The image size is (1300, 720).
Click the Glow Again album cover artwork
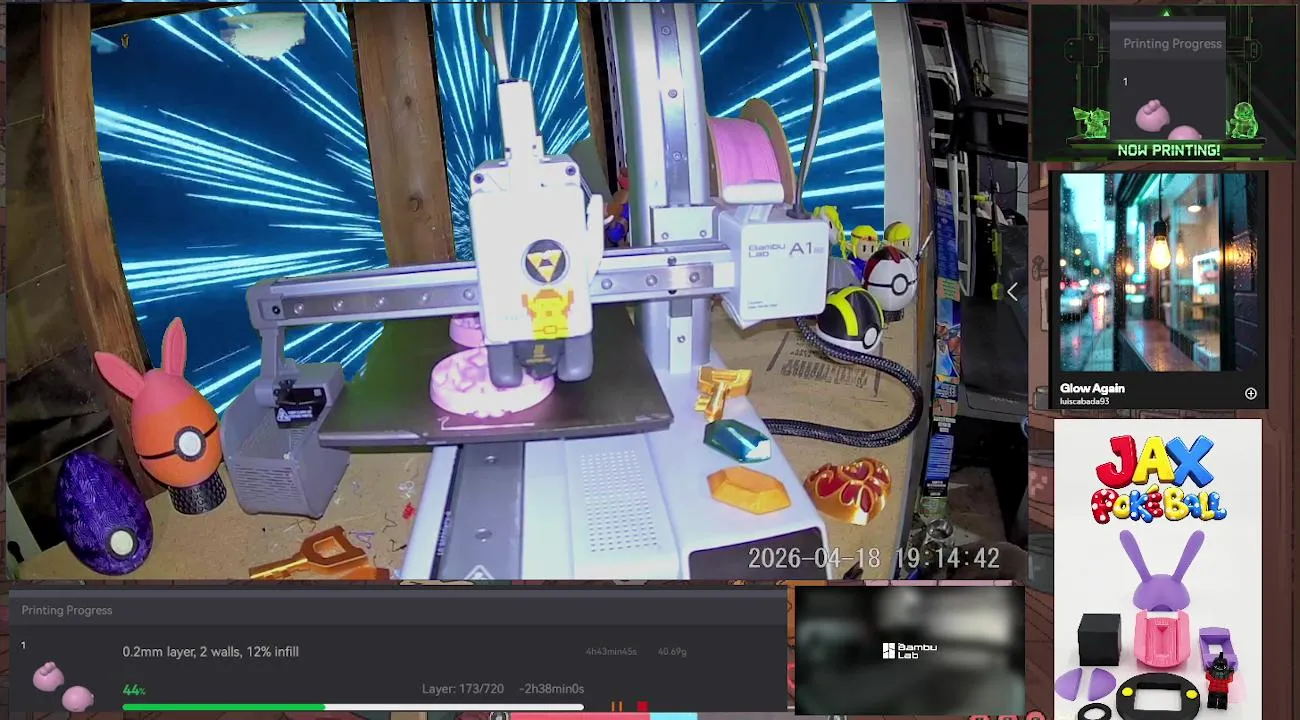(1158, 272)
